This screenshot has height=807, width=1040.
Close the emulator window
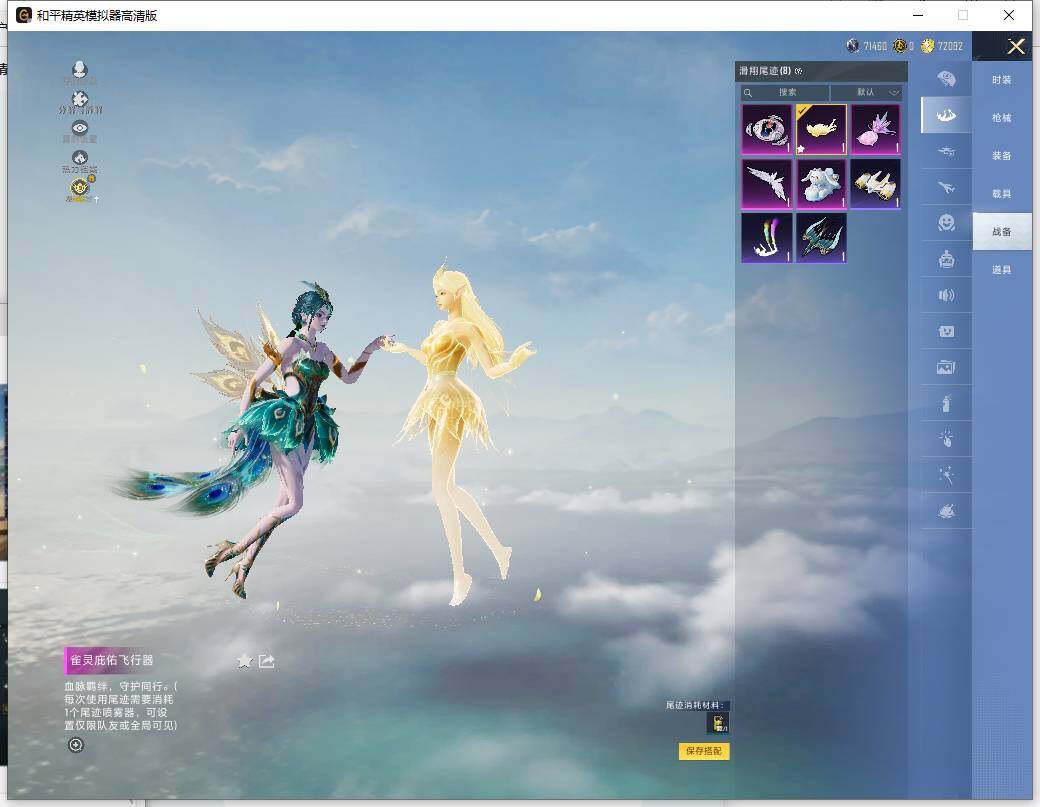click(x=1009, y=15)
